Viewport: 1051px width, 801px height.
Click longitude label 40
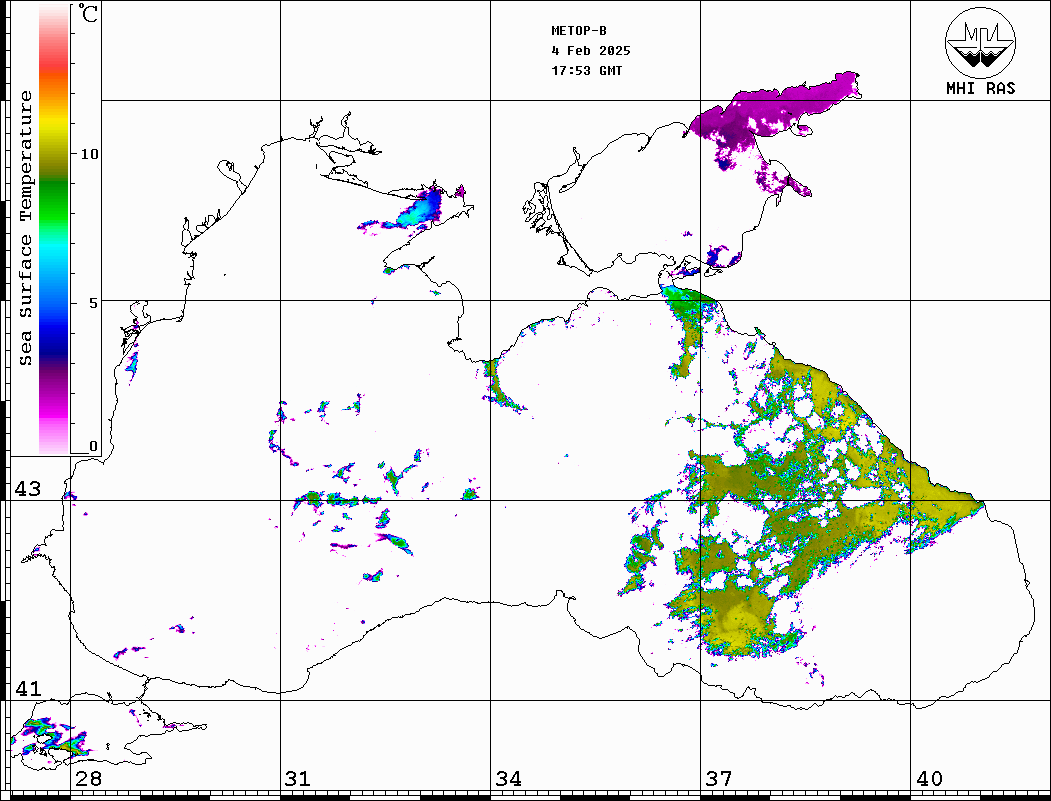[929, 779]
